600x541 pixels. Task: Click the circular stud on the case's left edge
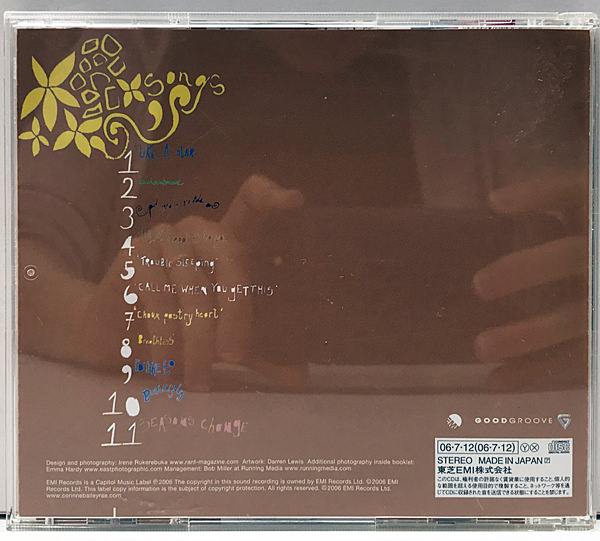(31, 273)
